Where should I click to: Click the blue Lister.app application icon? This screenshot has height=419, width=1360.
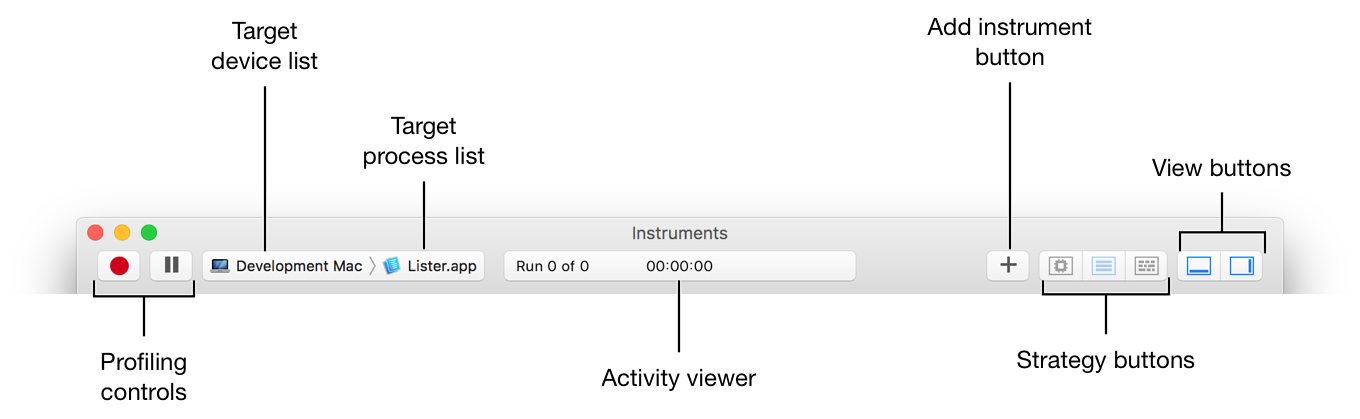pyautogui.click(x=392, y=266)
